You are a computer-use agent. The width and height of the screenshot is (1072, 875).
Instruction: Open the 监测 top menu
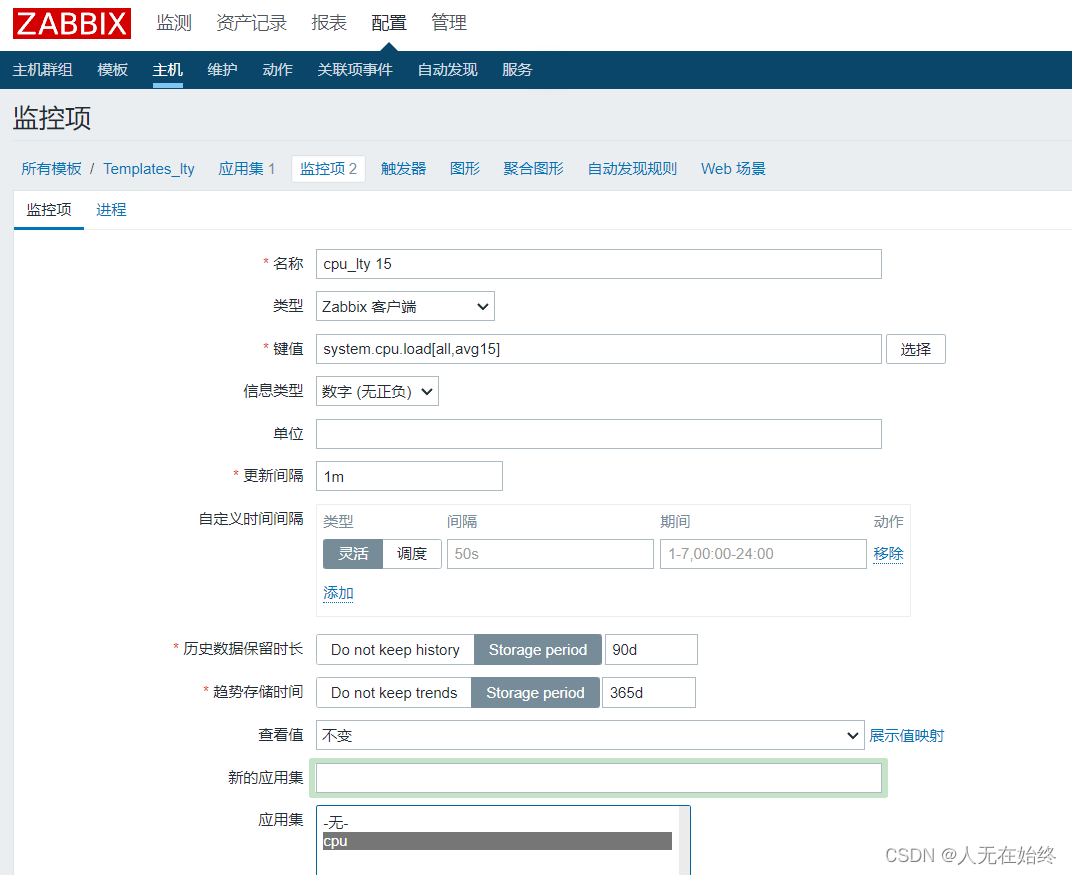(174, 23)
